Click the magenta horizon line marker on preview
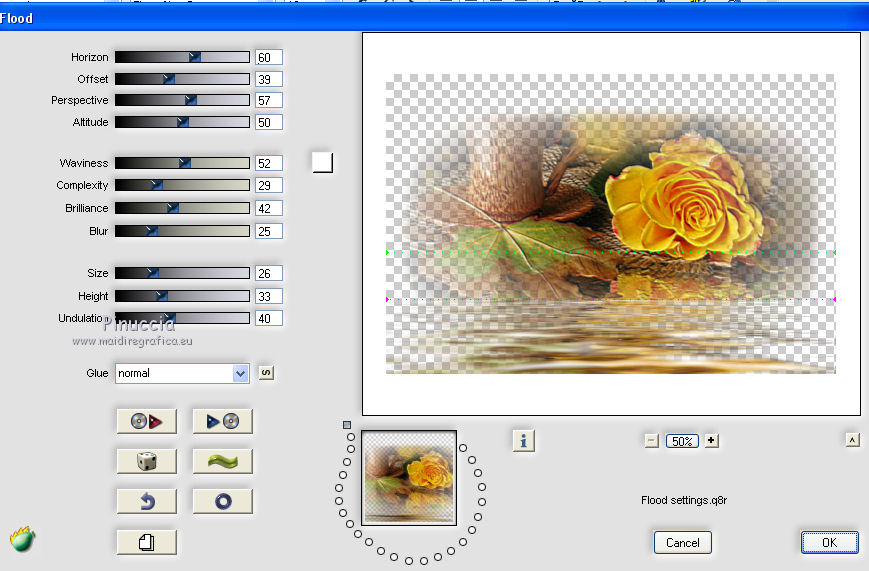 611,299
